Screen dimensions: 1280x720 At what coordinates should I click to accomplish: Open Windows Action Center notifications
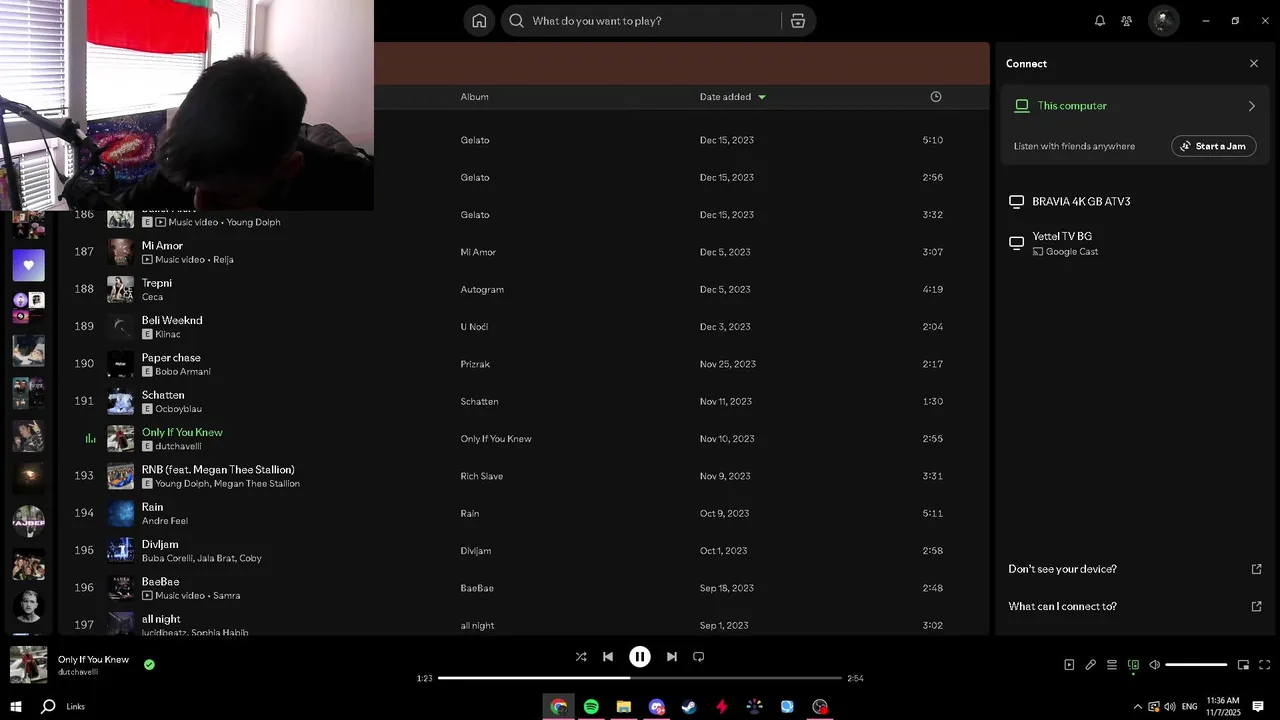point(1258,707)
